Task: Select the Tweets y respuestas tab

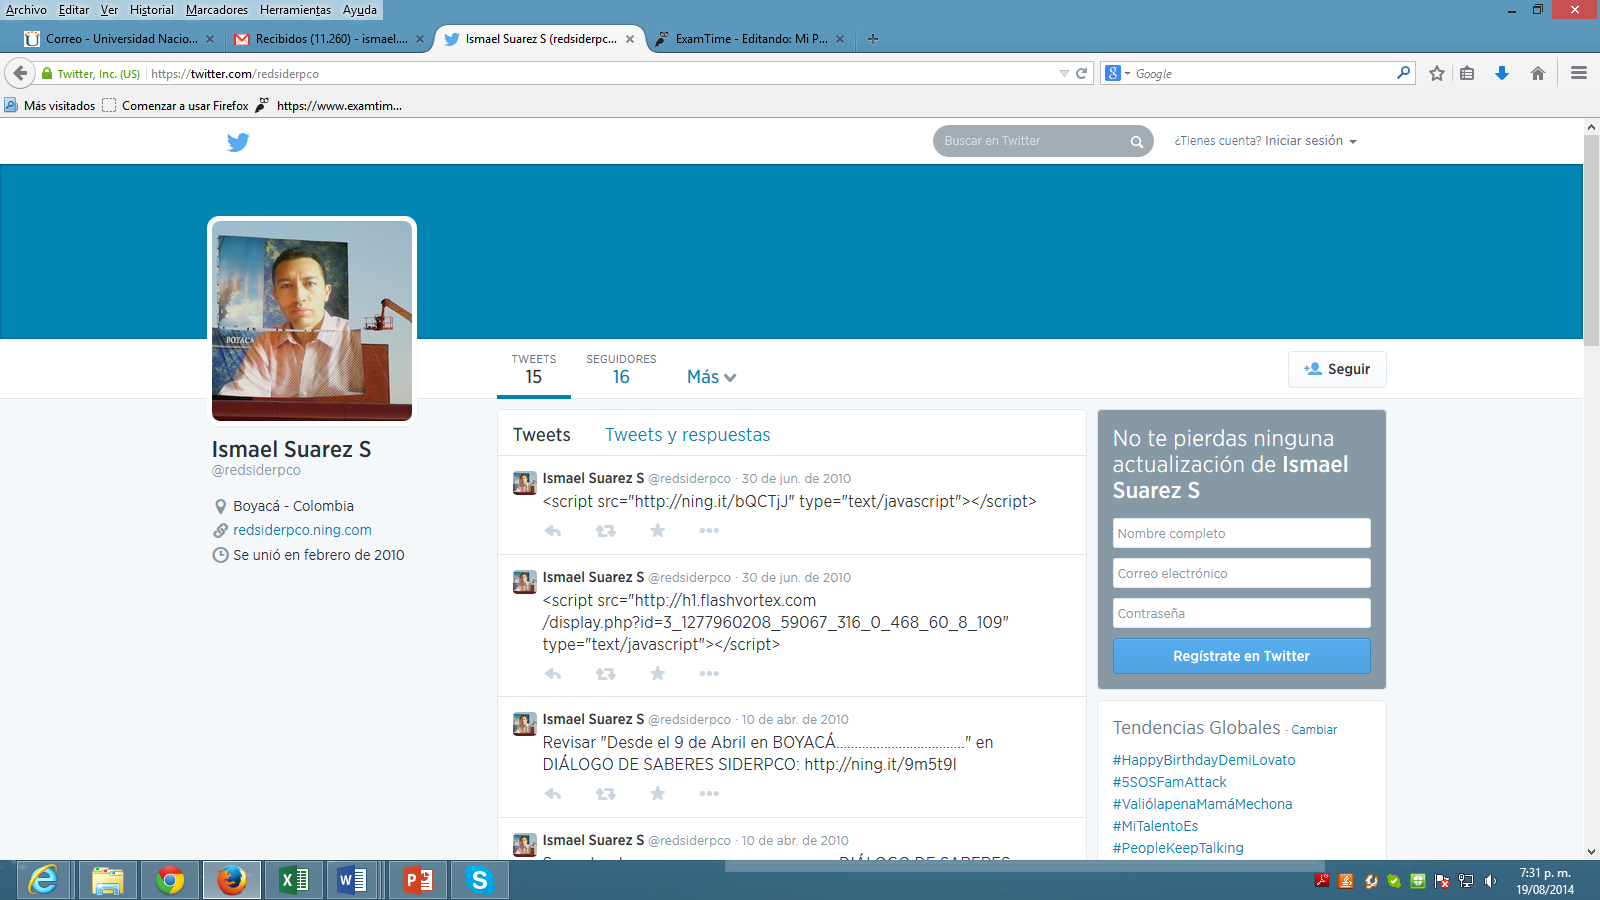Action: click(x=688, y=435)
